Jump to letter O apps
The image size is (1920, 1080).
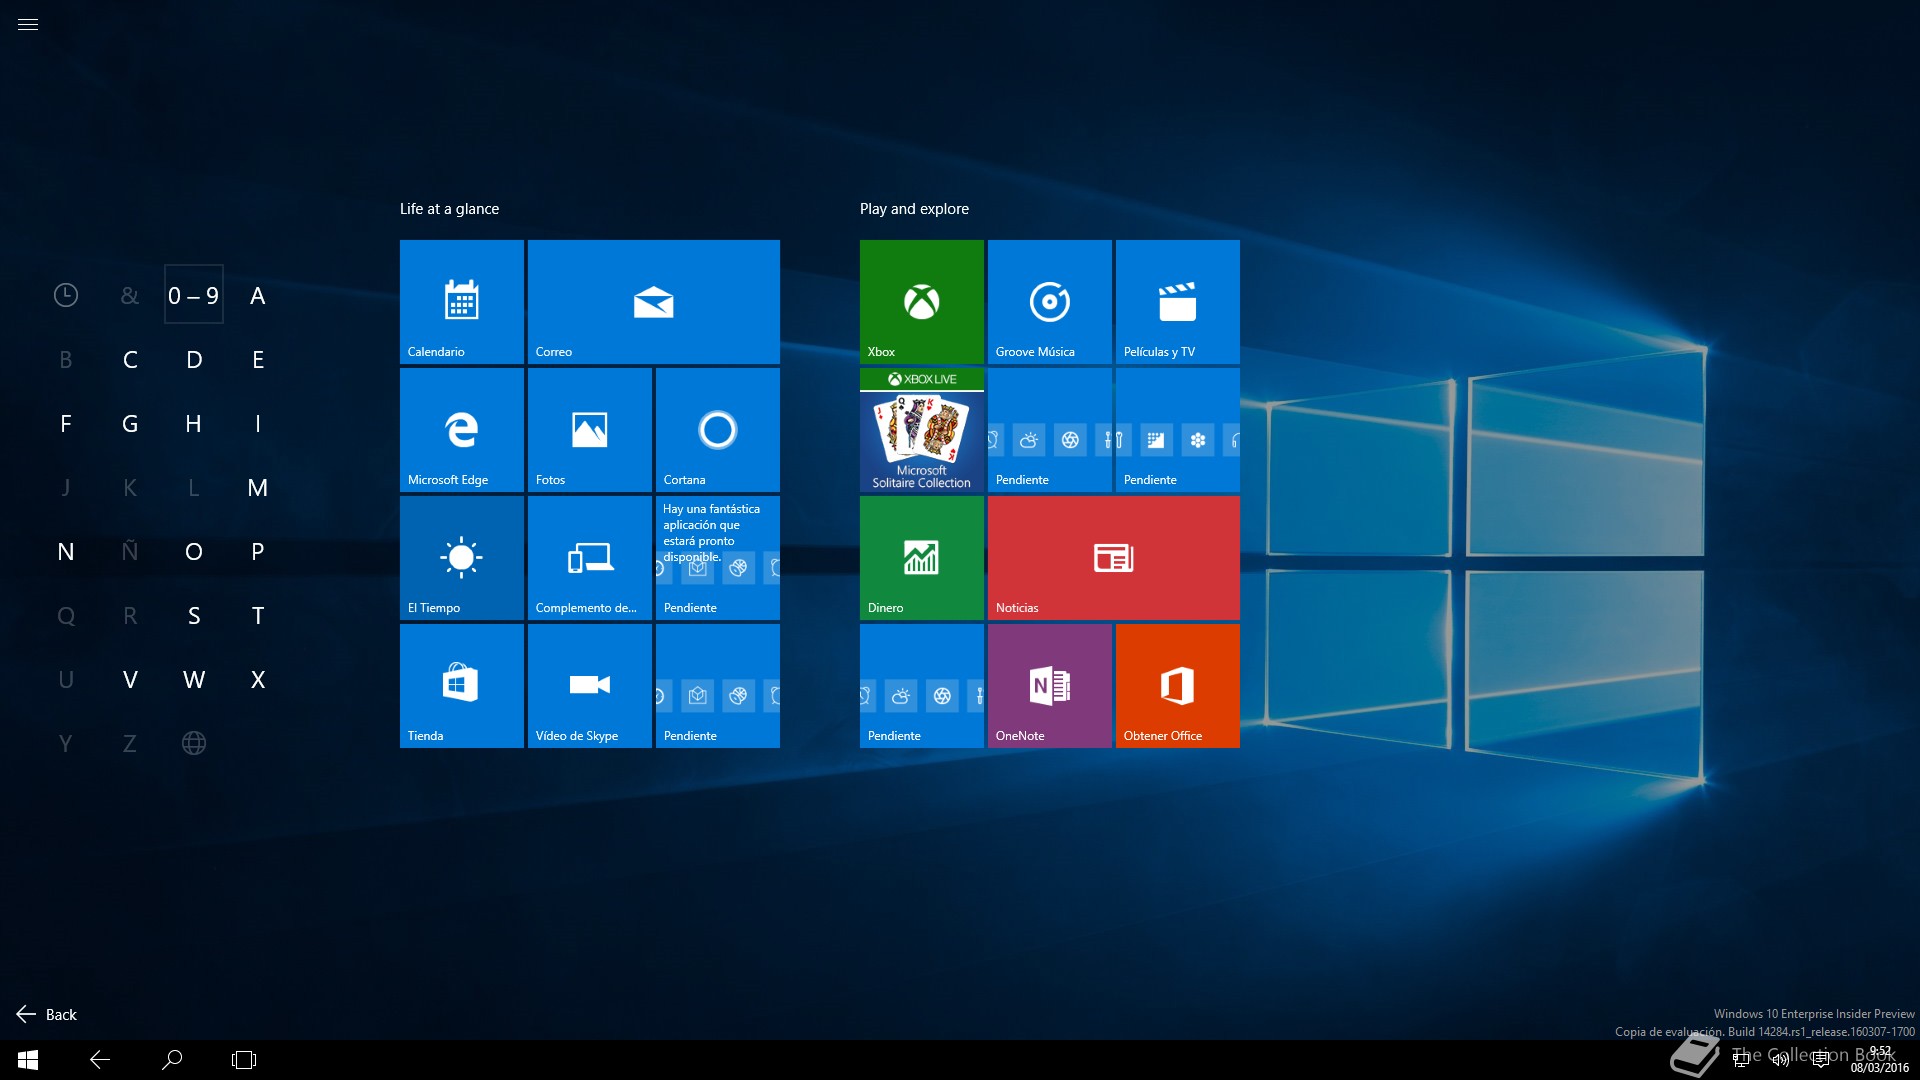[x=194, y=551]
